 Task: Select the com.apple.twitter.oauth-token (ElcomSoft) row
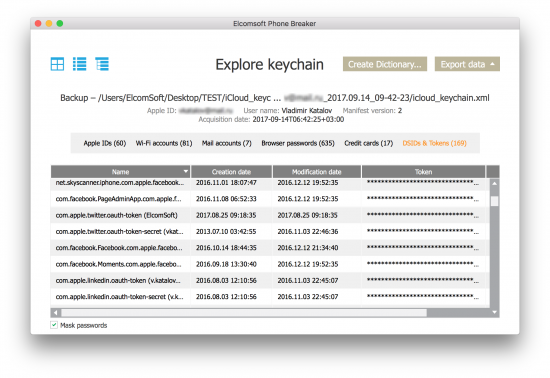click(x=270, y=215)
